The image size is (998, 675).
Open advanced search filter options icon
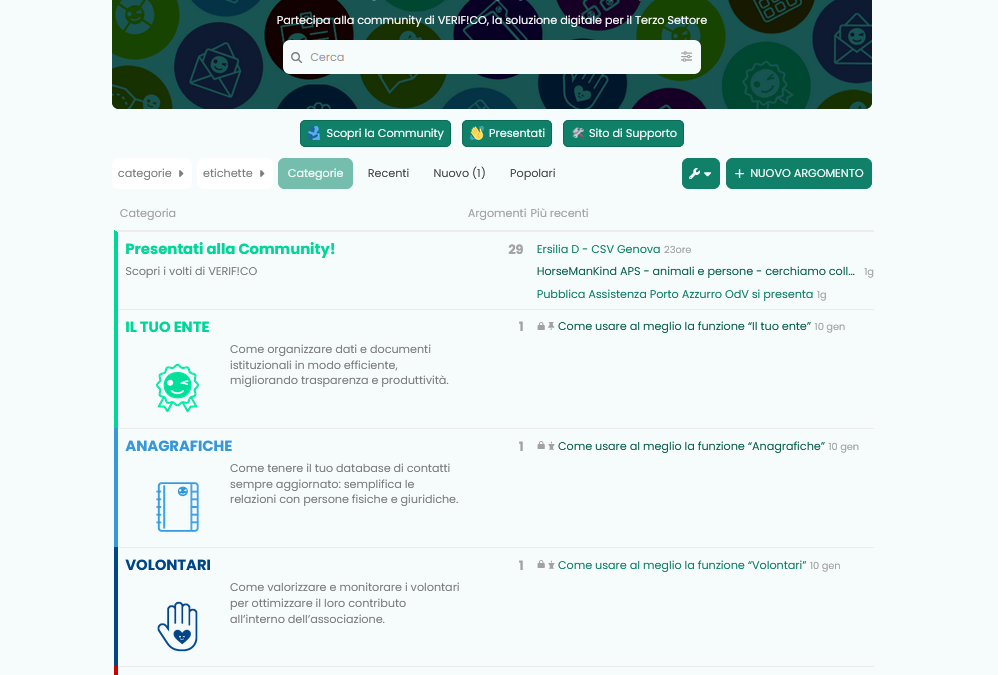(x=686, y=57)
